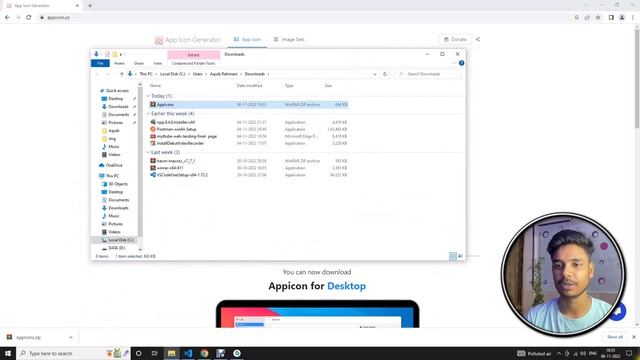Open new Chrome tab with plus button
Viewport: 640px width, 360px height.
coord(90,6)
